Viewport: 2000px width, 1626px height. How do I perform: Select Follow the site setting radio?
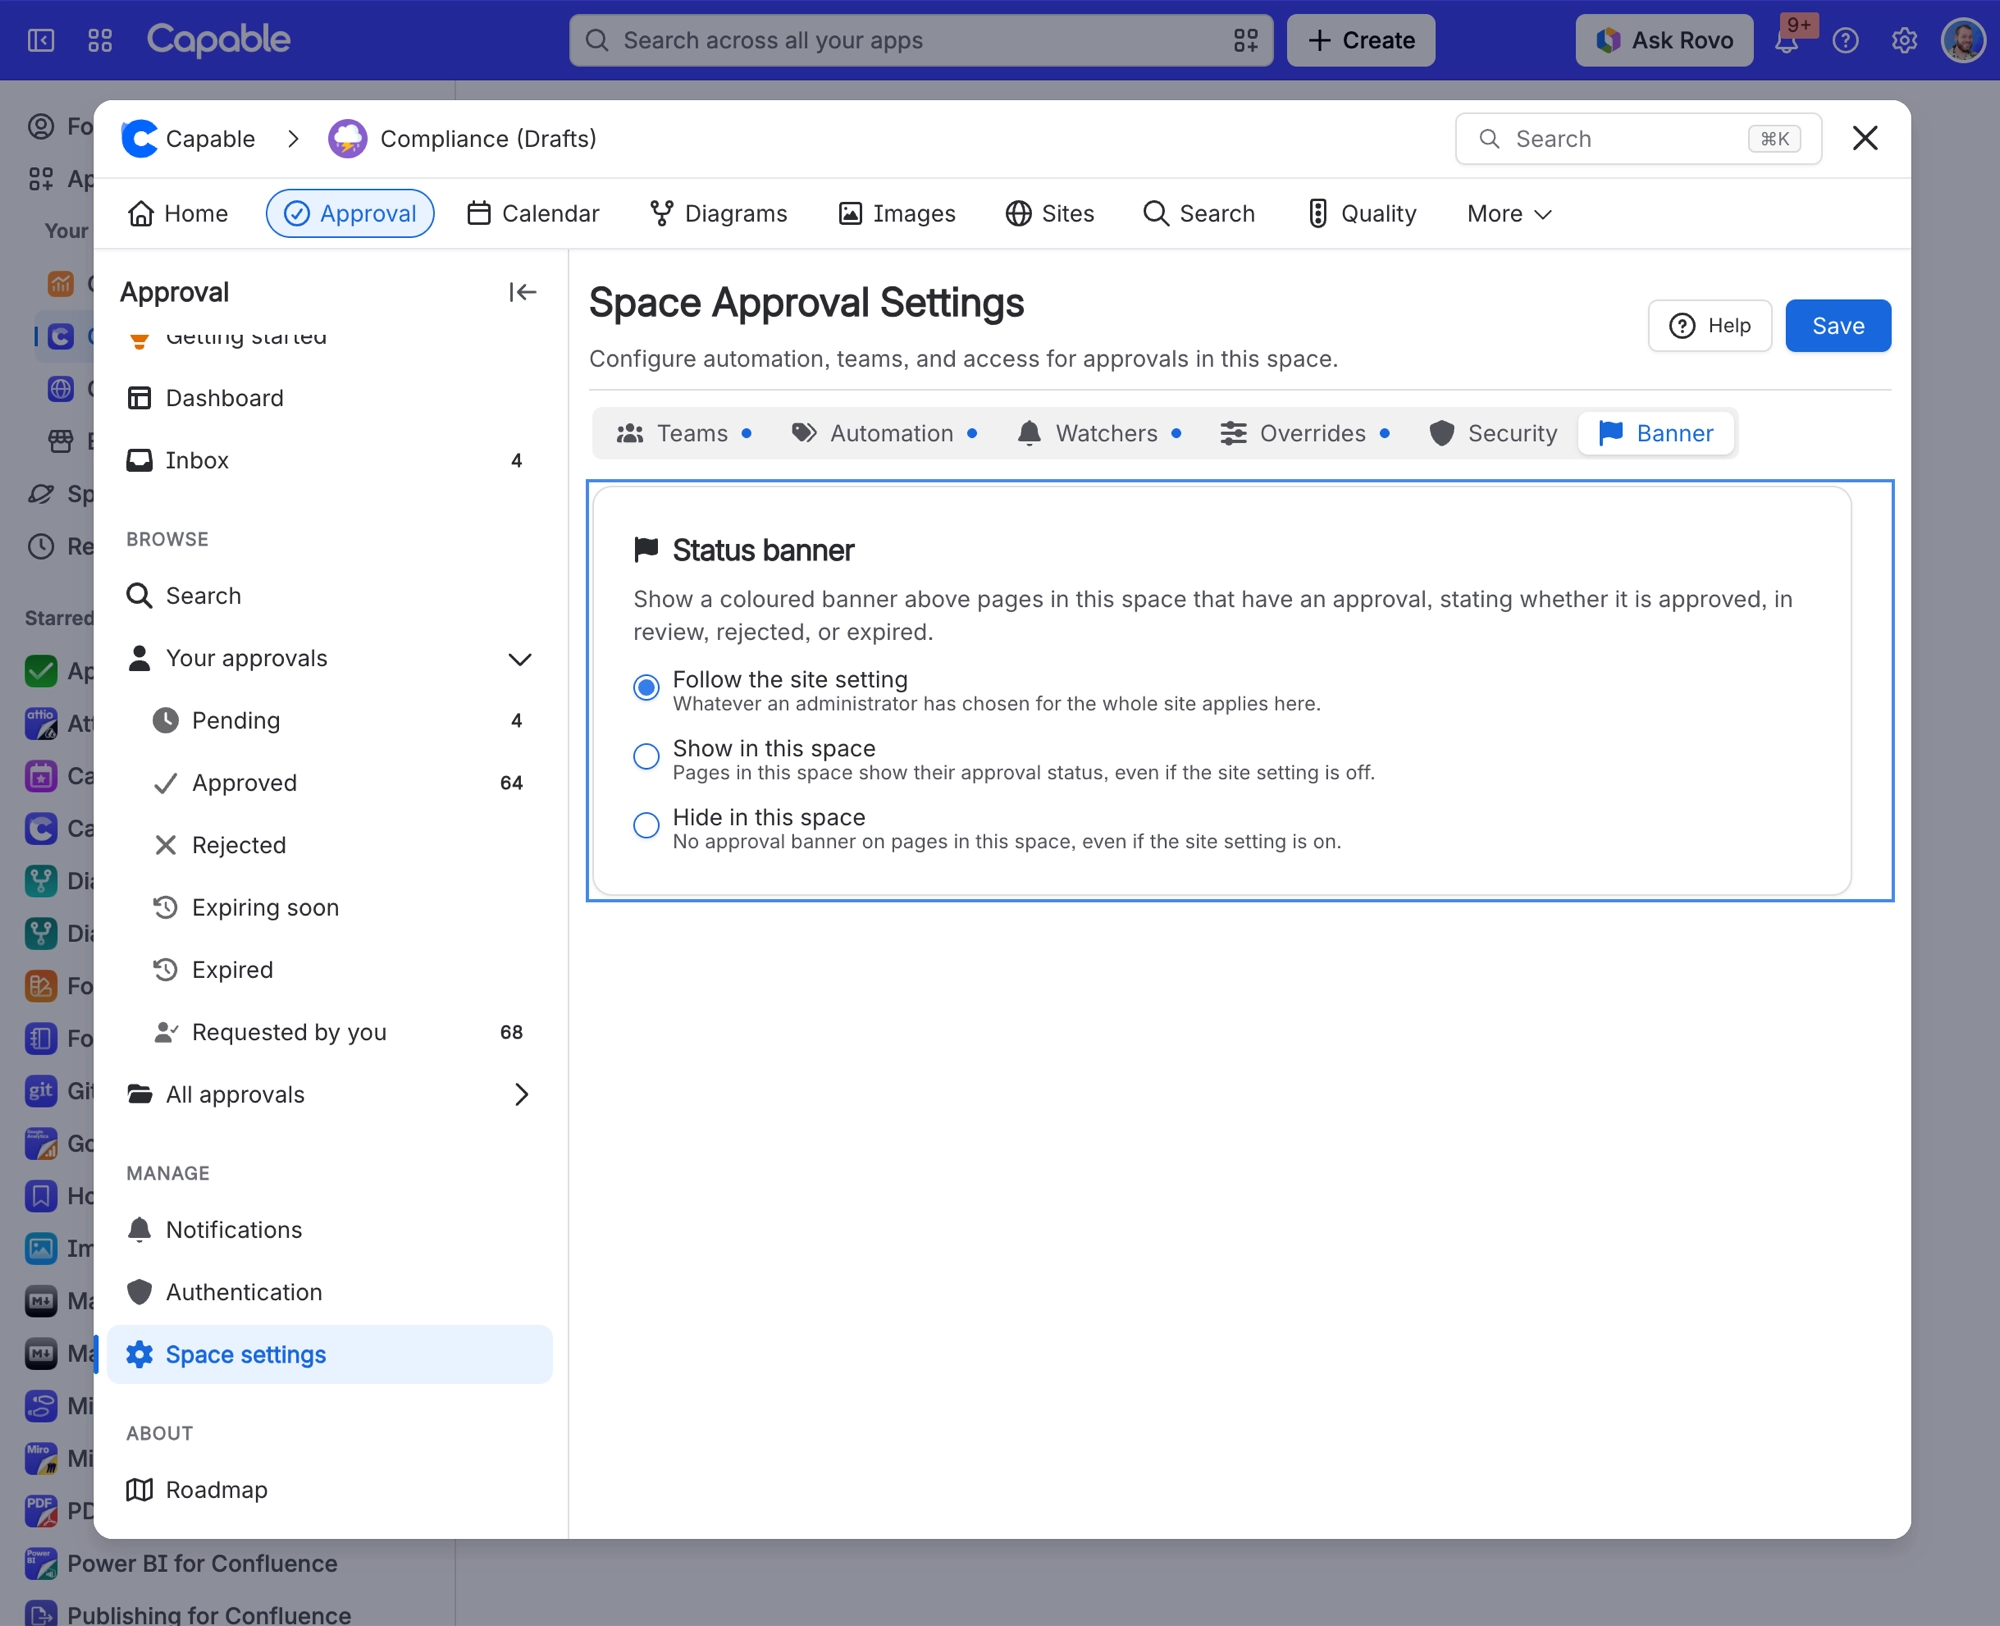tap(646, 688)
